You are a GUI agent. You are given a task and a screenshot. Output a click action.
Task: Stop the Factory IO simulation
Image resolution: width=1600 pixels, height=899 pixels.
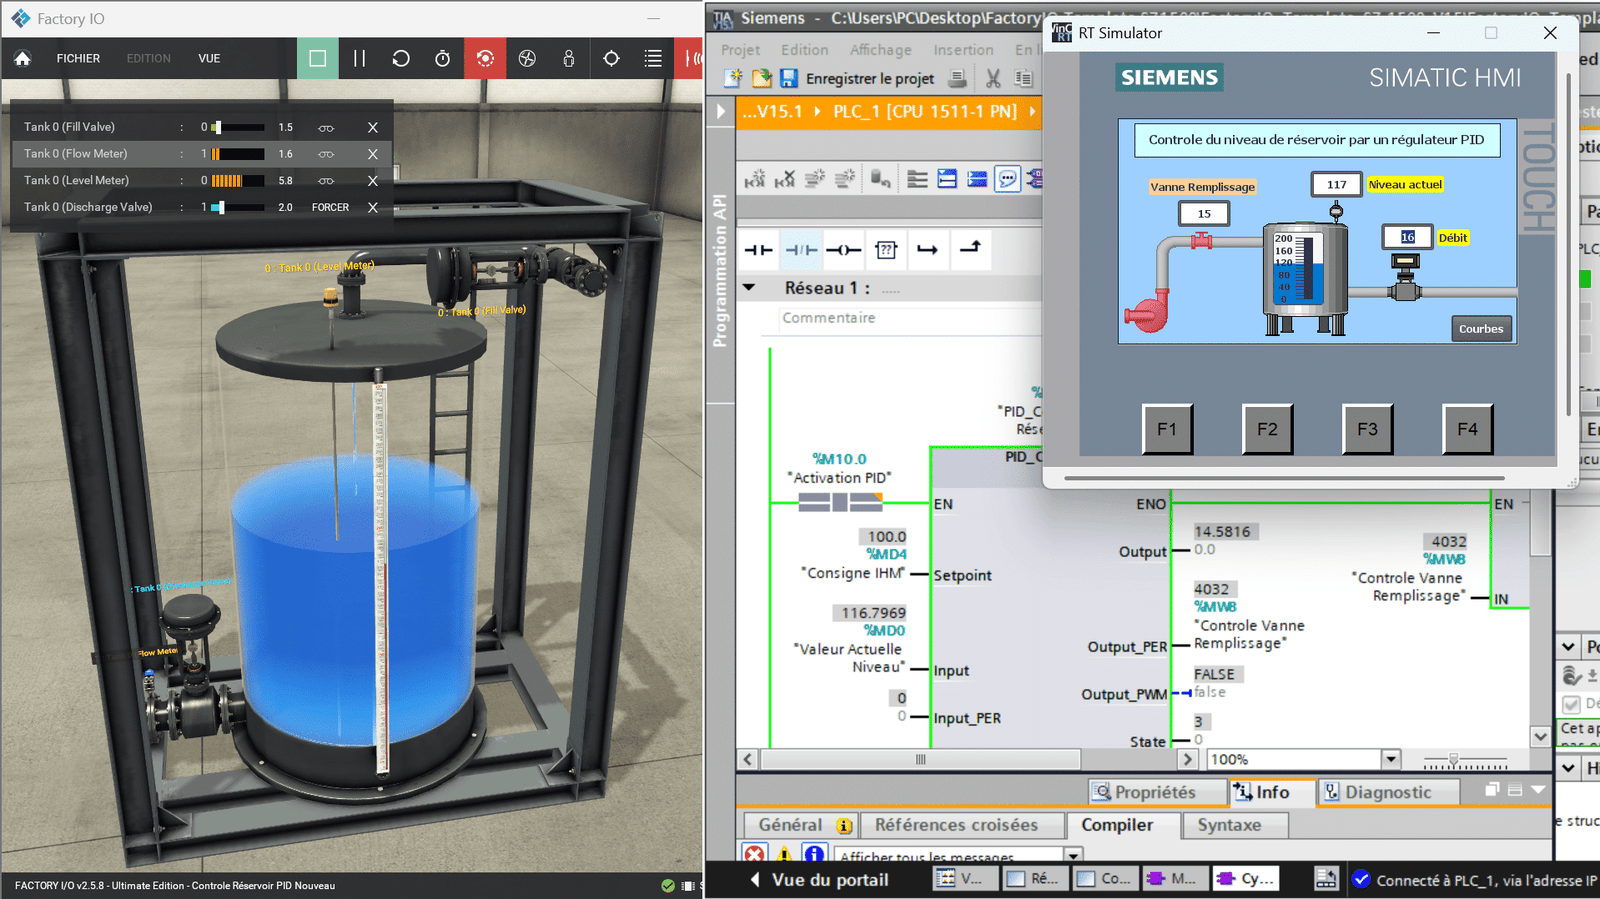(x=318, y=58)
